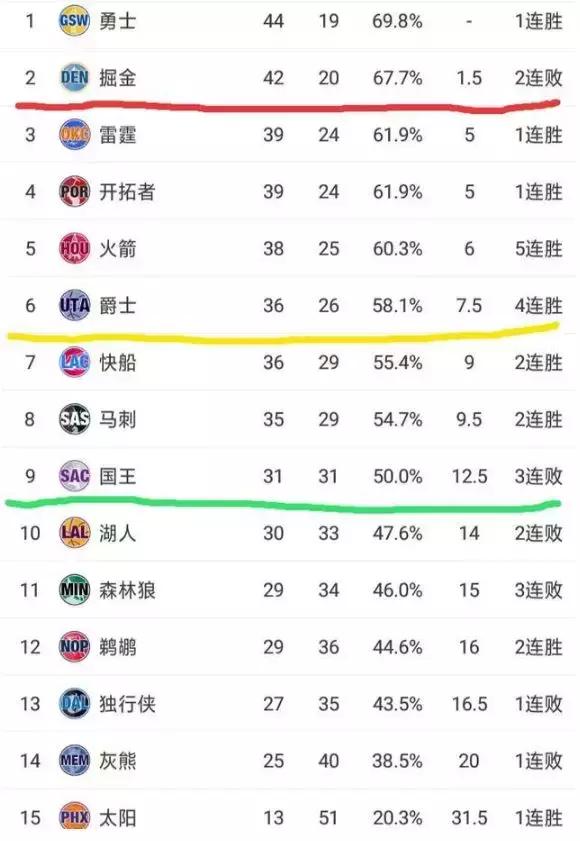
Task: Click the 灰熊 38.5% win percentage
Action: 397,761
